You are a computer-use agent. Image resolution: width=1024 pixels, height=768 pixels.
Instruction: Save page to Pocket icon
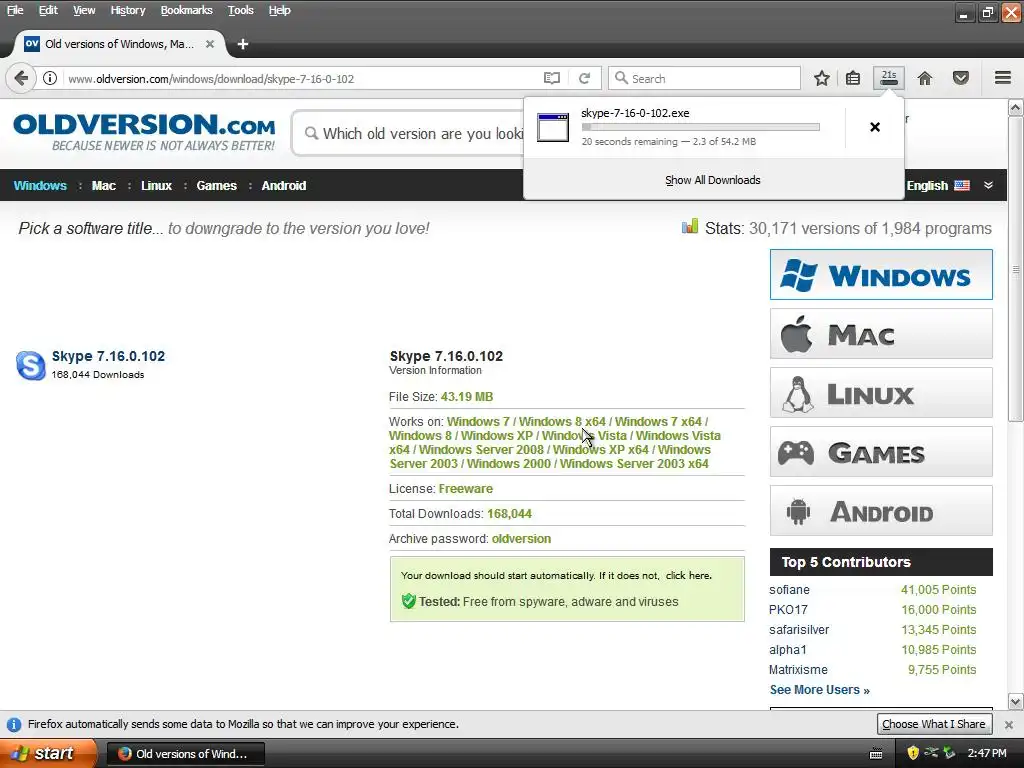(961, 78)
